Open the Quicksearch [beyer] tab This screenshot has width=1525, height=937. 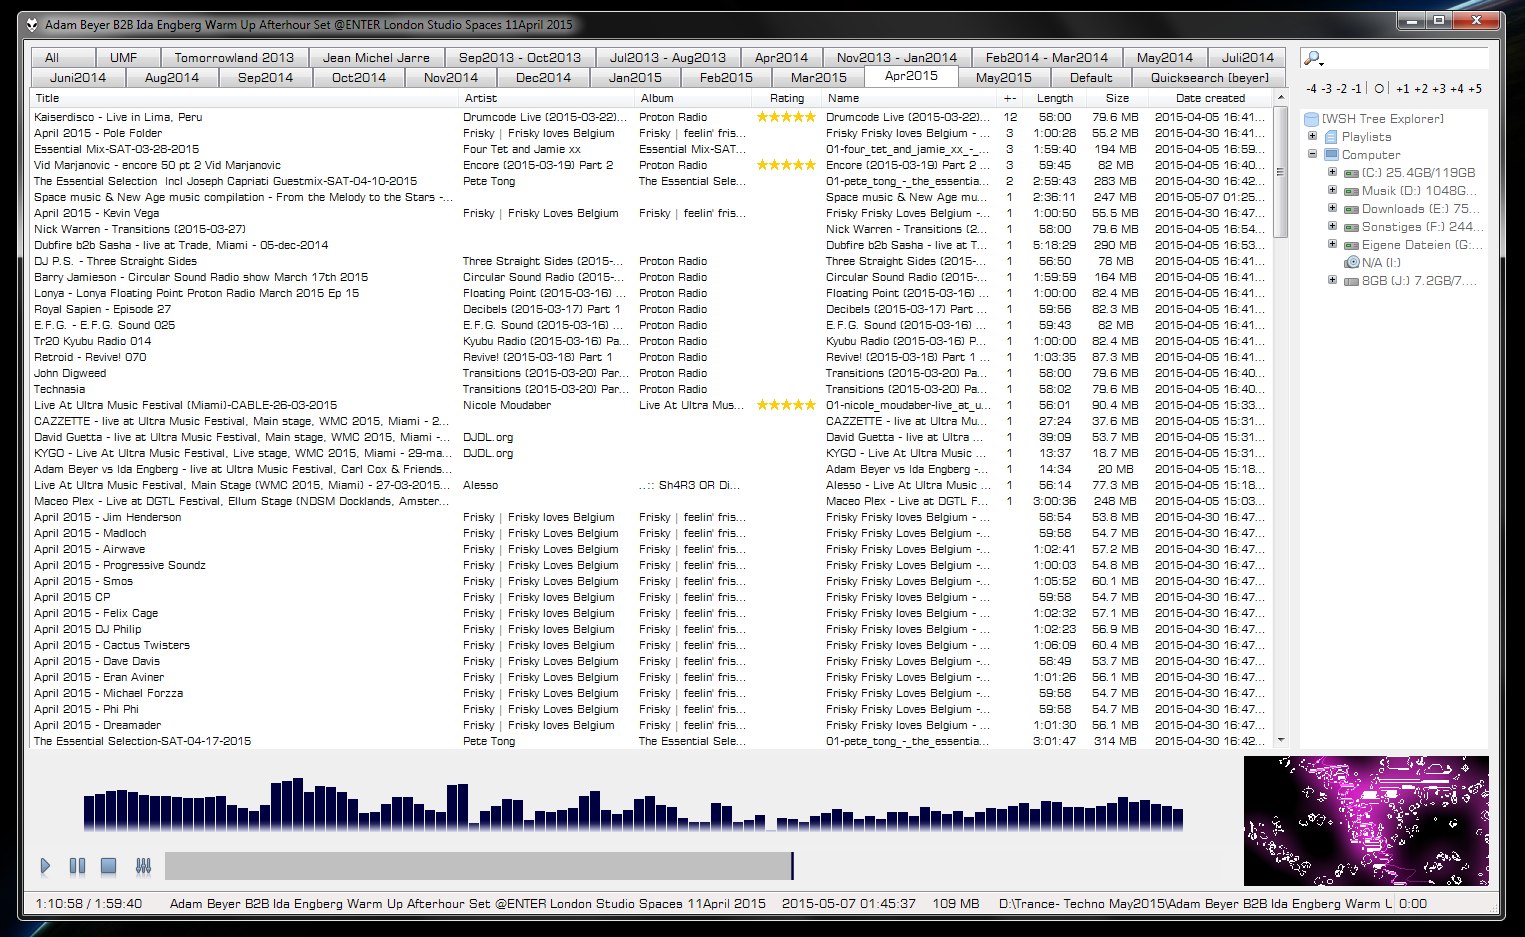tap(1209, 77)
